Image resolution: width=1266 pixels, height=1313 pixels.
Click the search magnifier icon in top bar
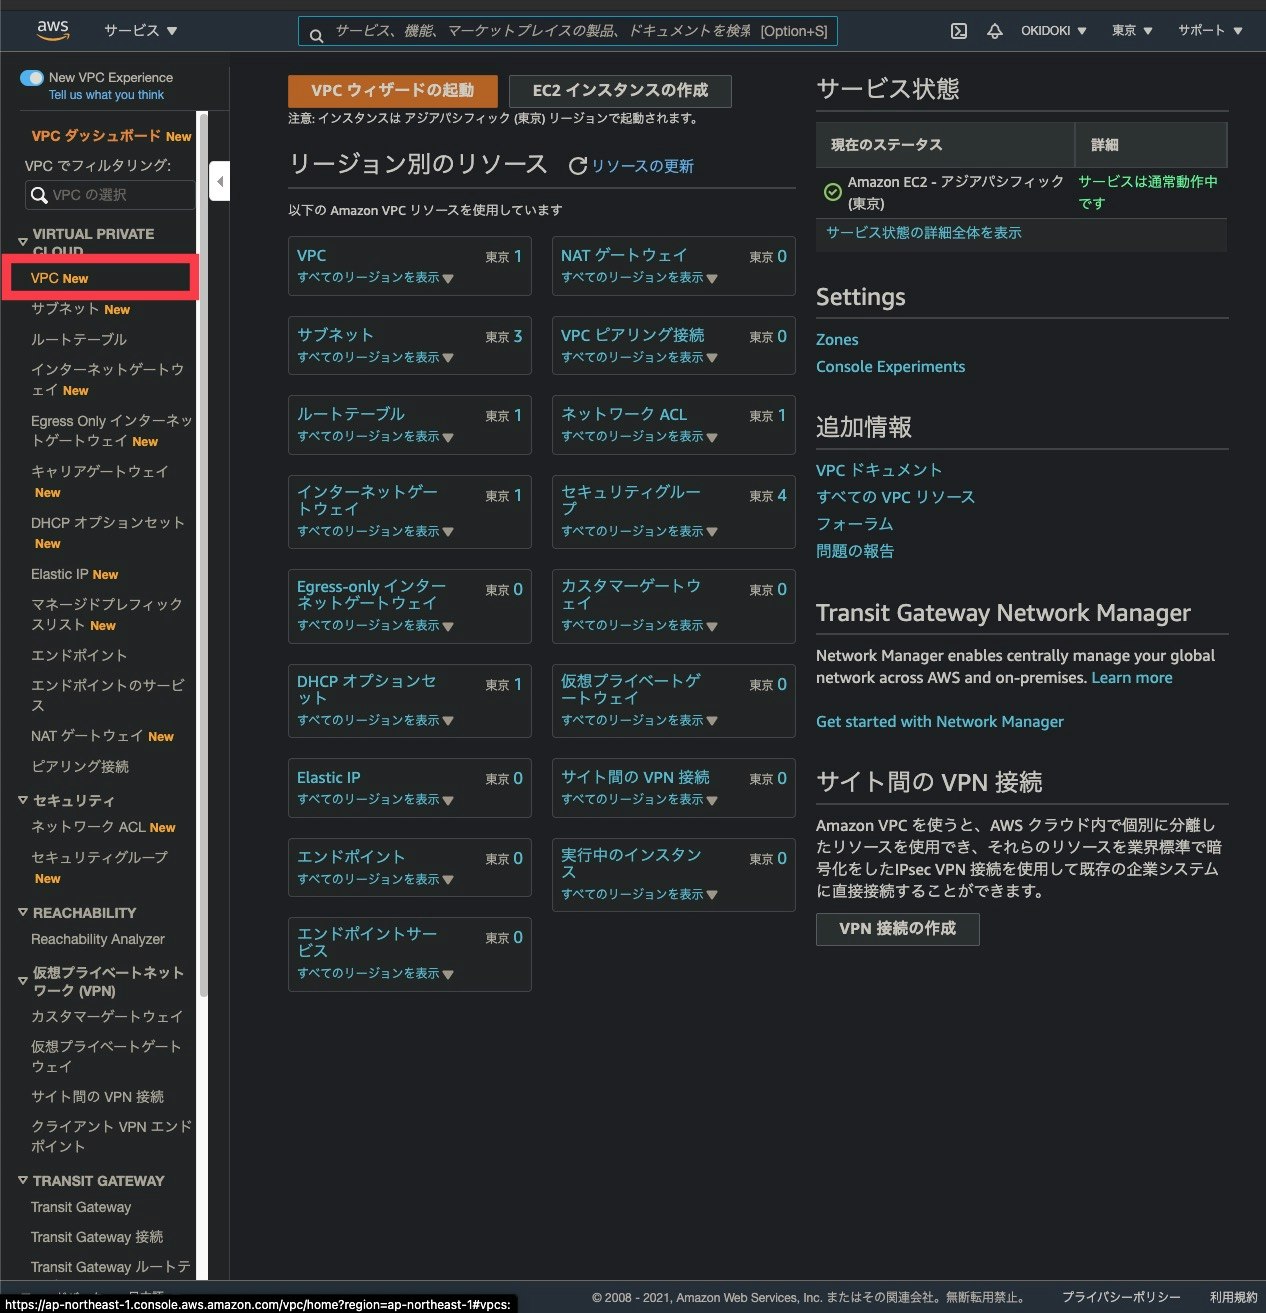316,35
